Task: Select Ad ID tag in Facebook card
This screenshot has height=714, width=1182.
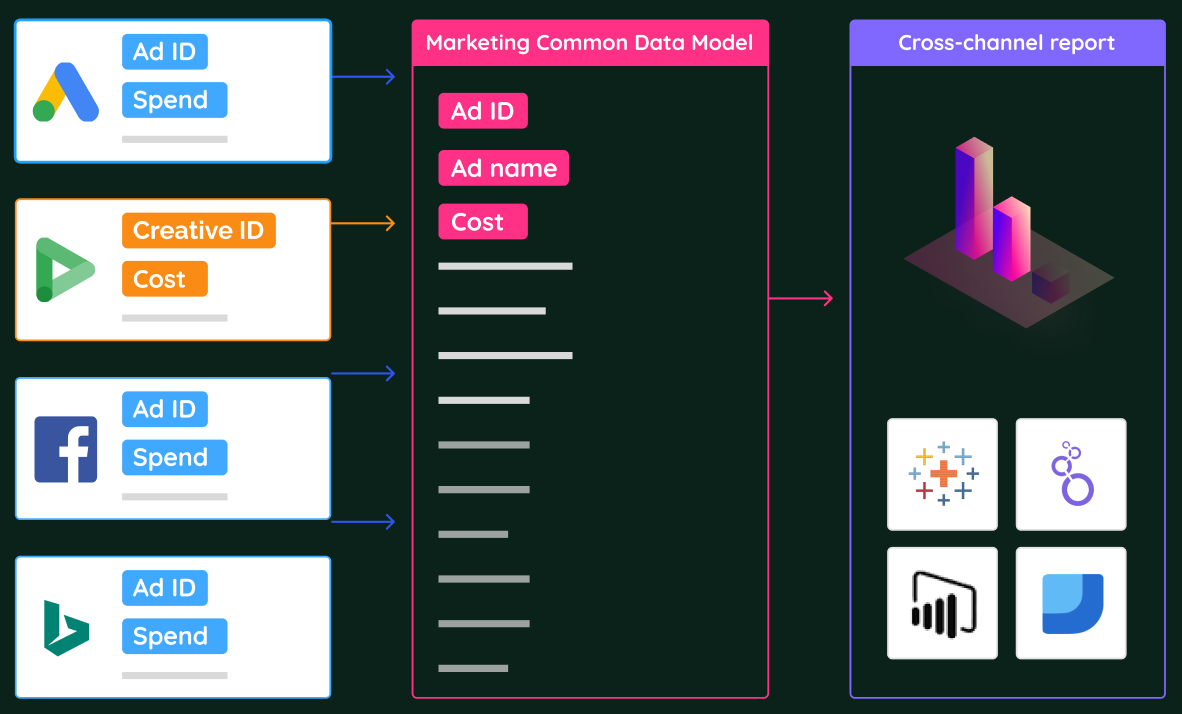Action: [x=165, y=409]
